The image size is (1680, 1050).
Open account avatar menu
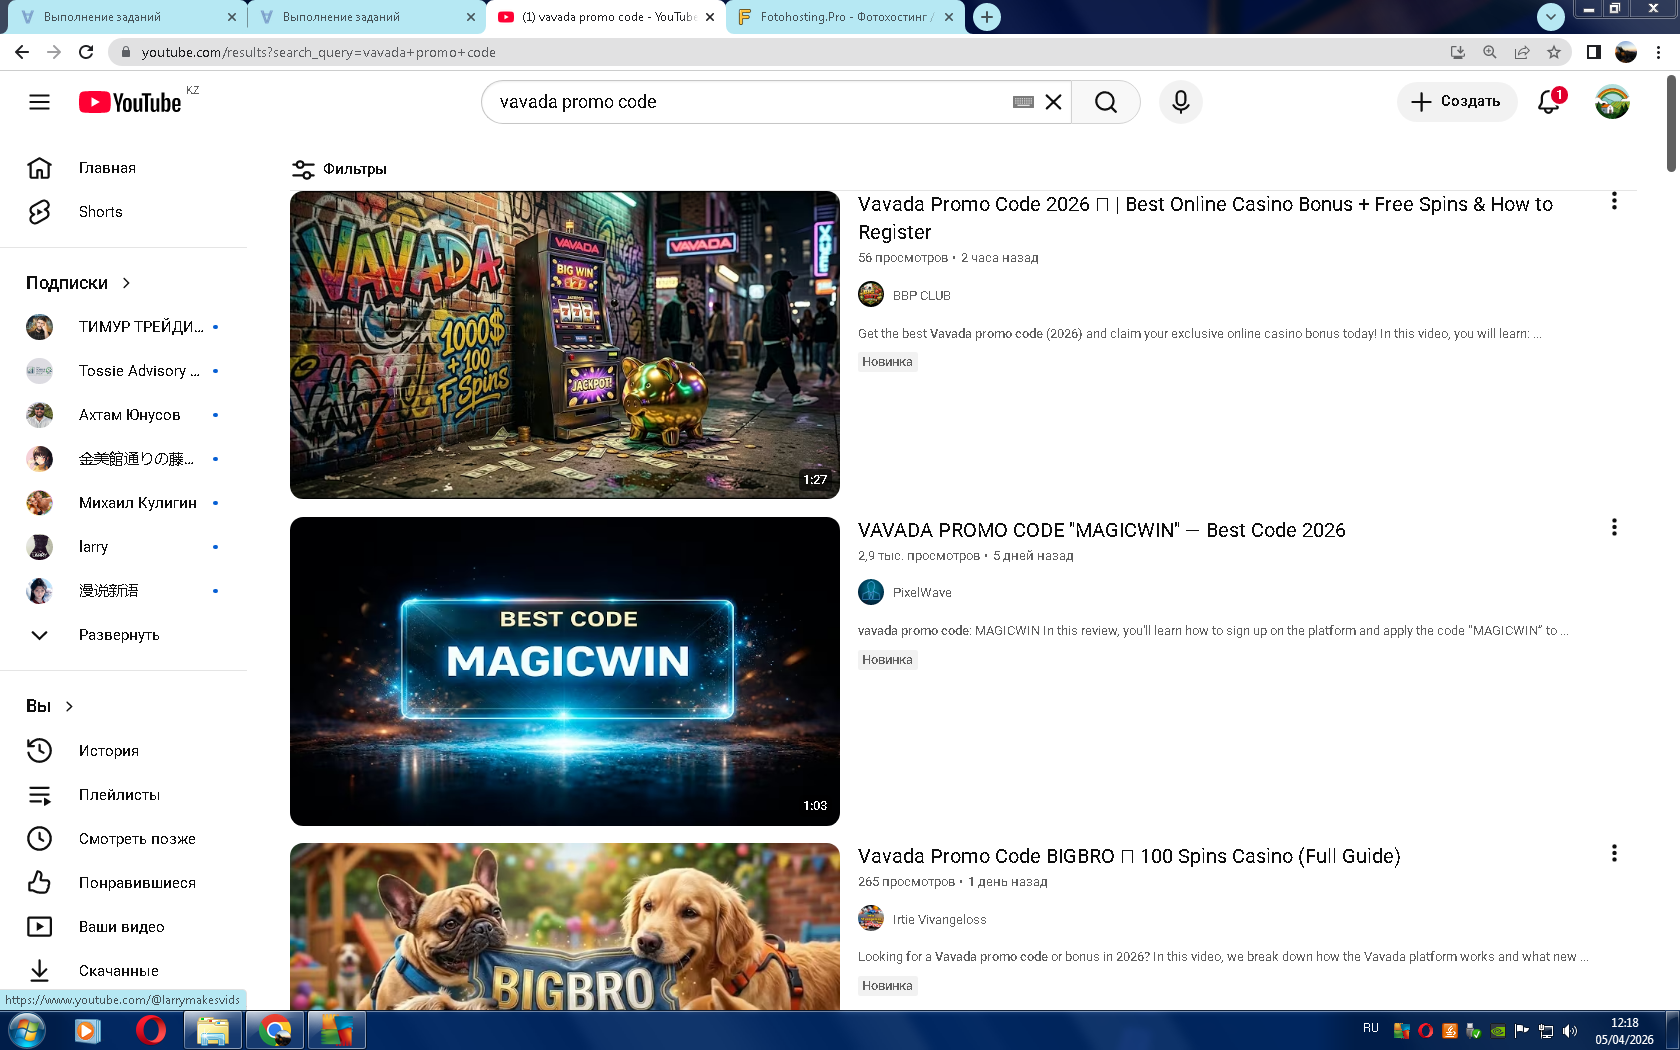tap(1611, 102)
